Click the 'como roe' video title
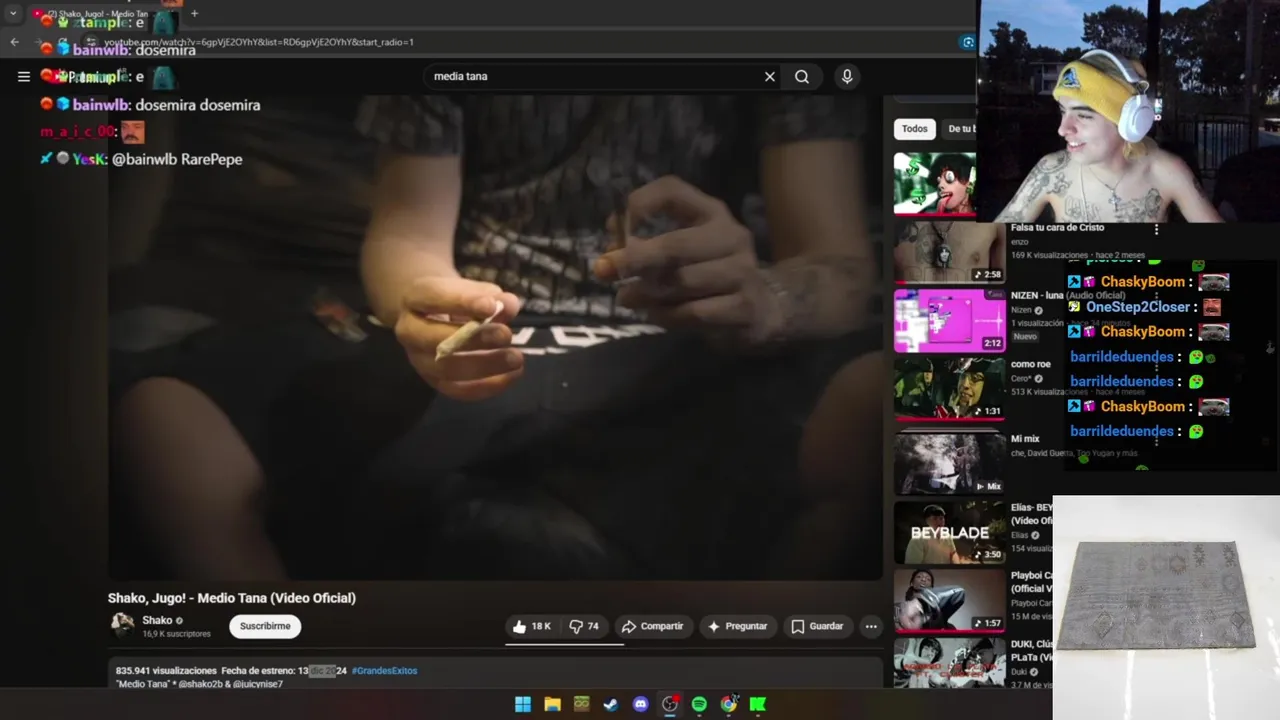1280x720 pixels. coord(1030,364)
